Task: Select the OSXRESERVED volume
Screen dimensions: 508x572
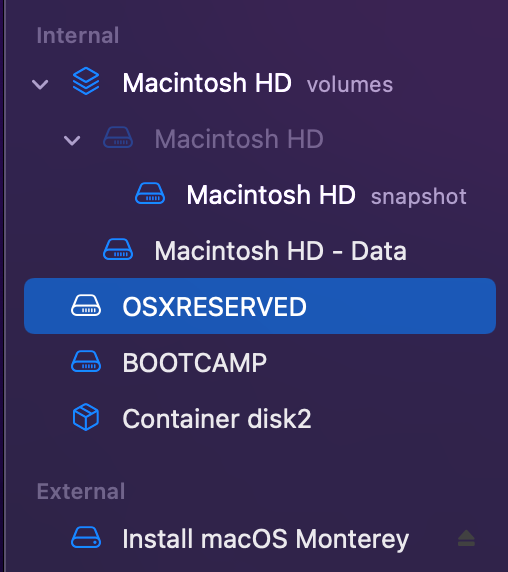Action: tap(260, 306)
